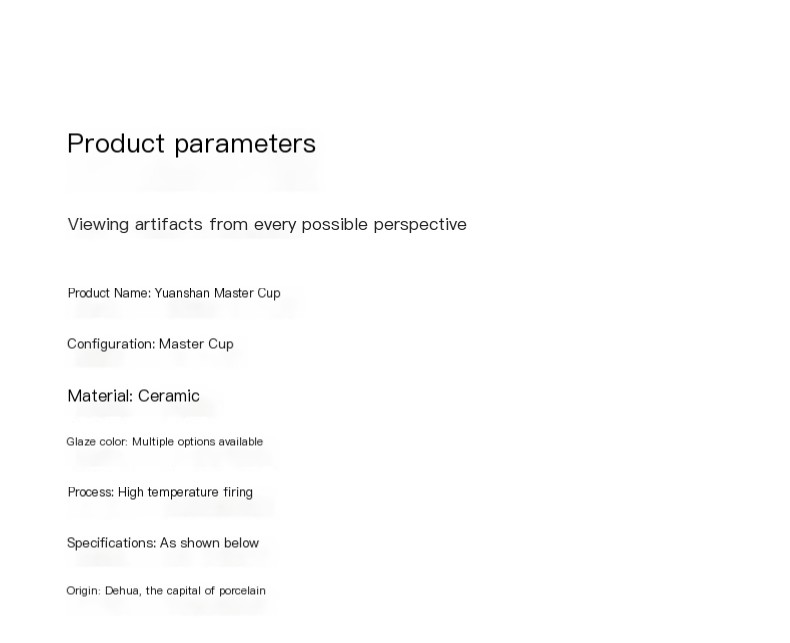Select the 'Dehua, the capital of porcelain' text
Image resolution: width=790 pixels, height=643 pixels.
click(185, 591)
